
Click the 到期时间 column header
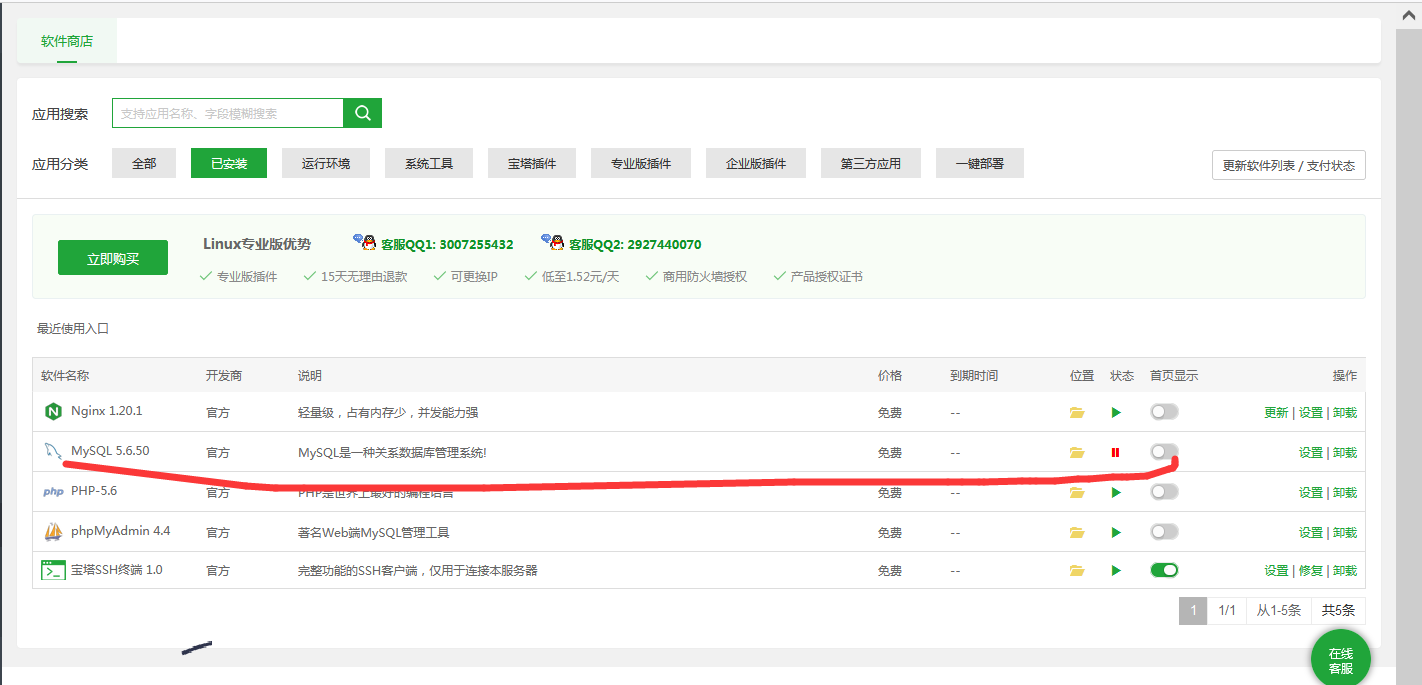974,375
